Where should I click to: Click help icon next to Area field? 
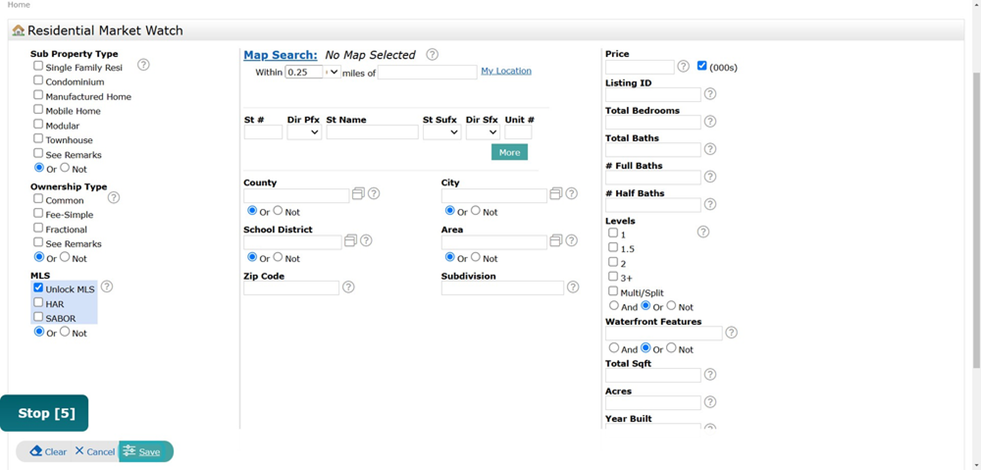click(x=572, y=240)
